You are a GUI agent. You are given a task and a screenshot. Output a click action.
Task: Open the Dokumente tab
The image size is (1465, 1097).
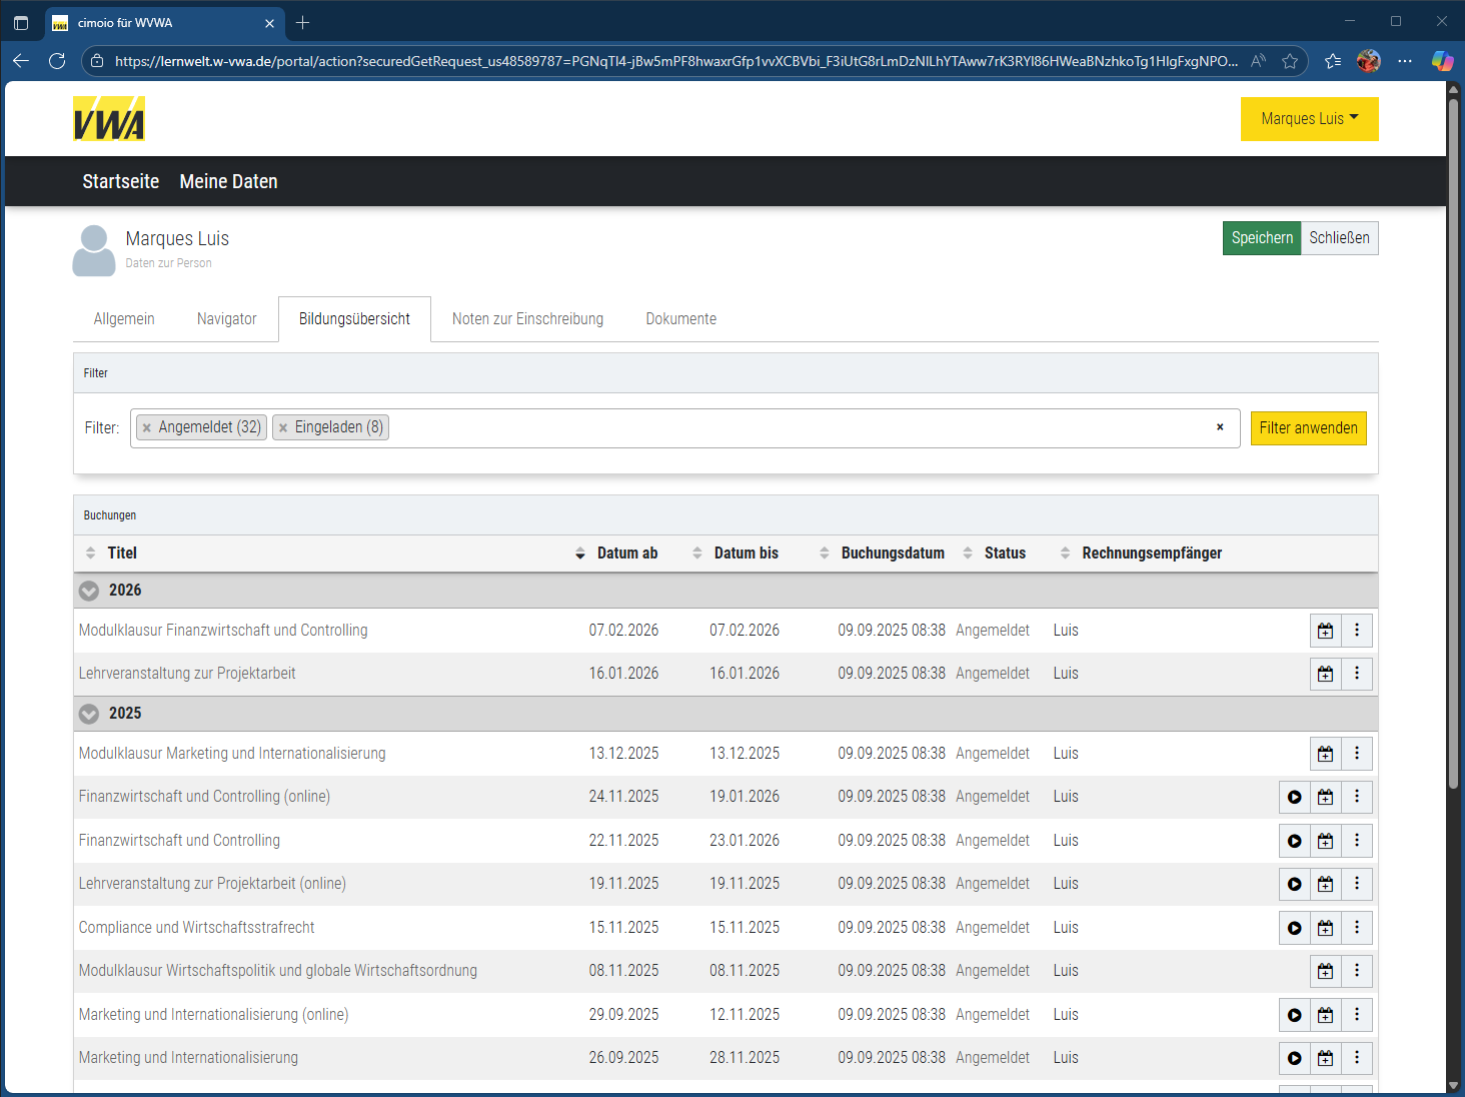[680, 319]
